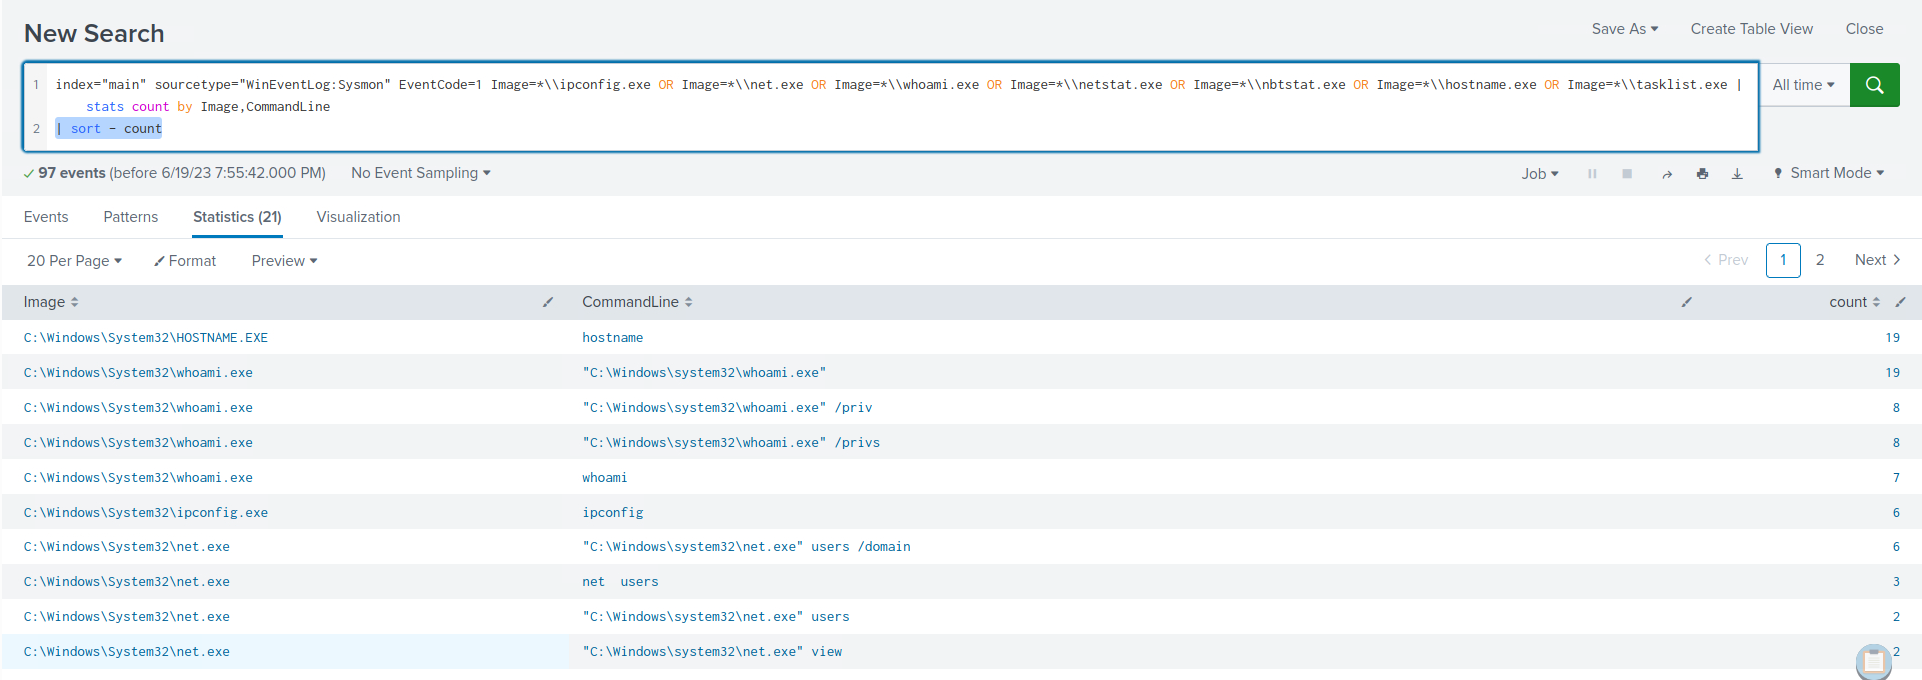Viewport: 1922px width, 680px height.
Task: Click format pencil icon in Image column
Action: pyautogui.click(x=548, y=302)
